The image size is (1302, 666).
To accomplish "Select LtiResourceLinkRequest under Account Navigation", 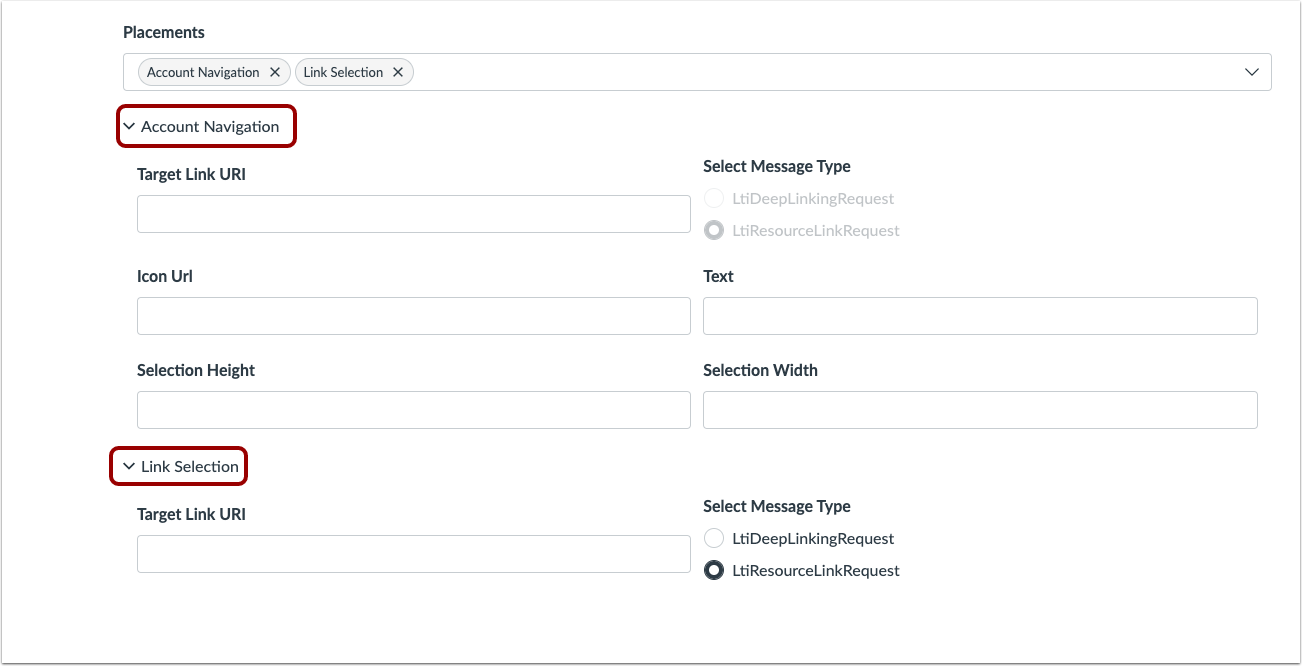I will click(714, 231).
